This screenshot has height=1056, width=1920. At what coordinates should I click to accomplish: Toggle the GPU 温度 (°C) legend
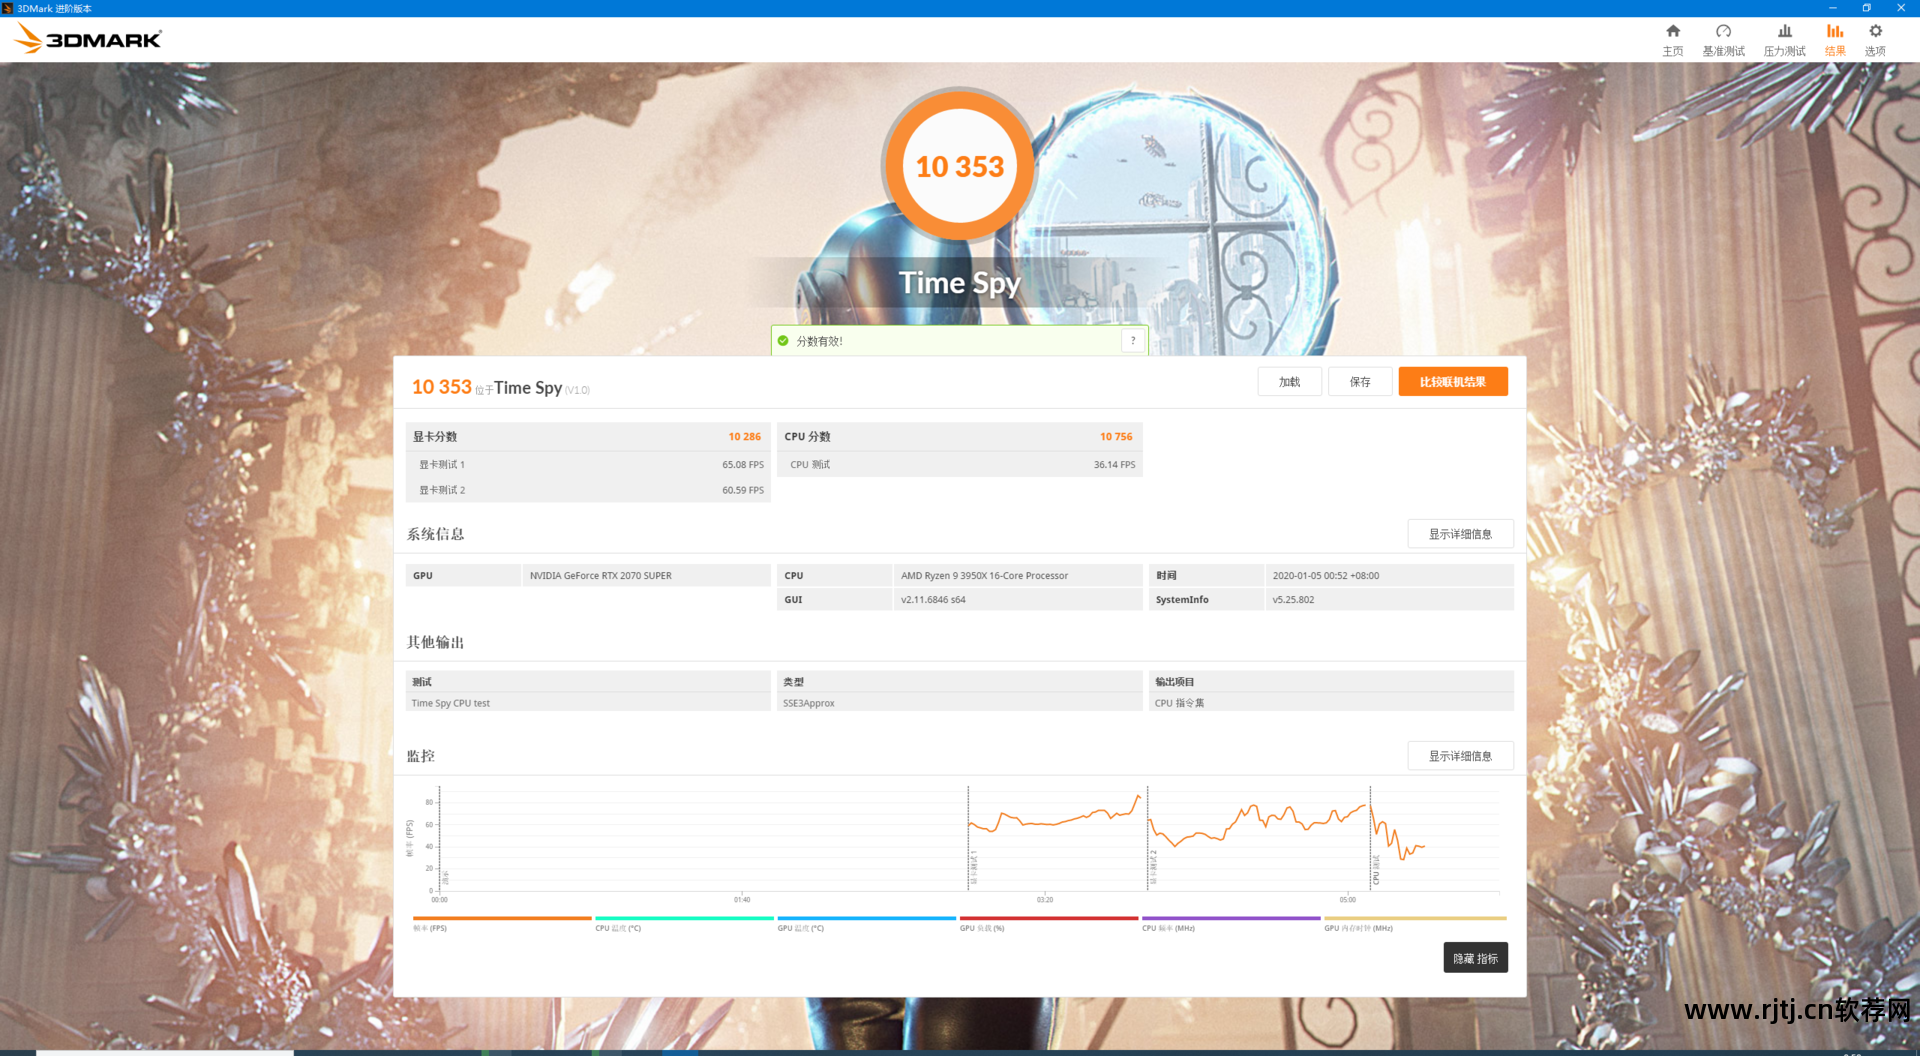pyautogui.click(x=866, y=923)
